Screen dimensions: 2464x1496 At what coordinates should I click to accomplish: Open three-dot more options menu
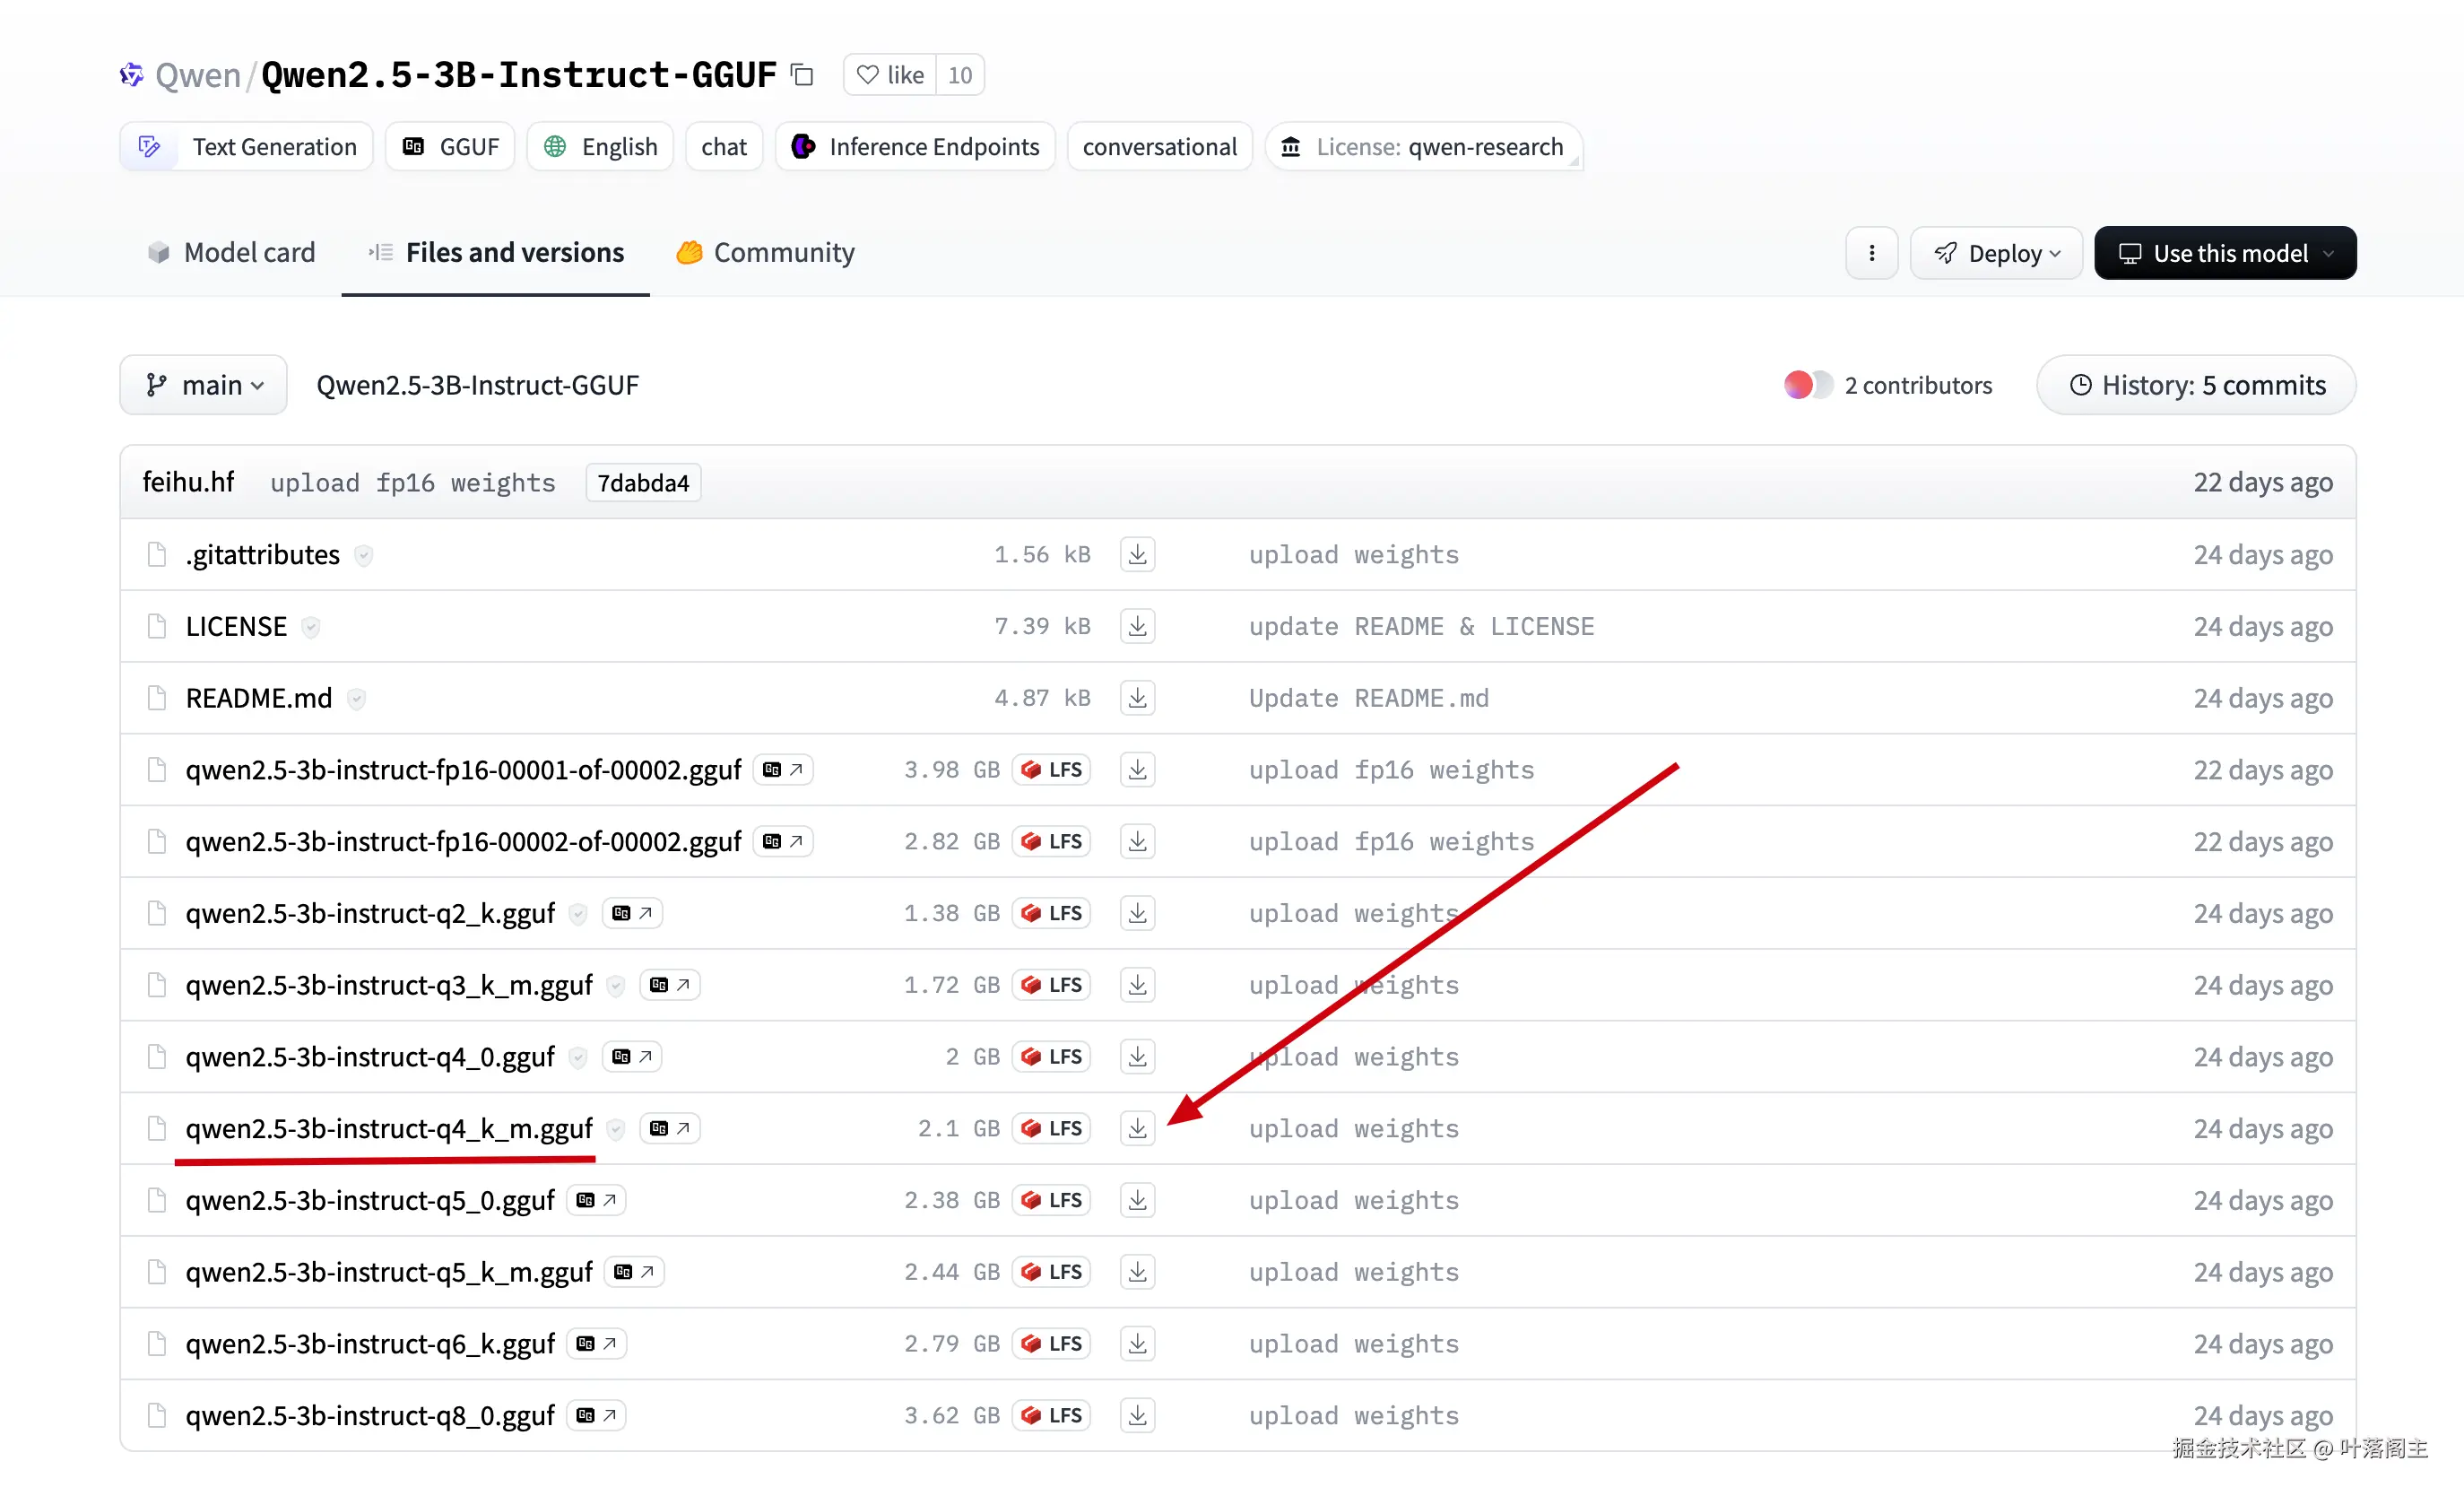point(1871,253)
